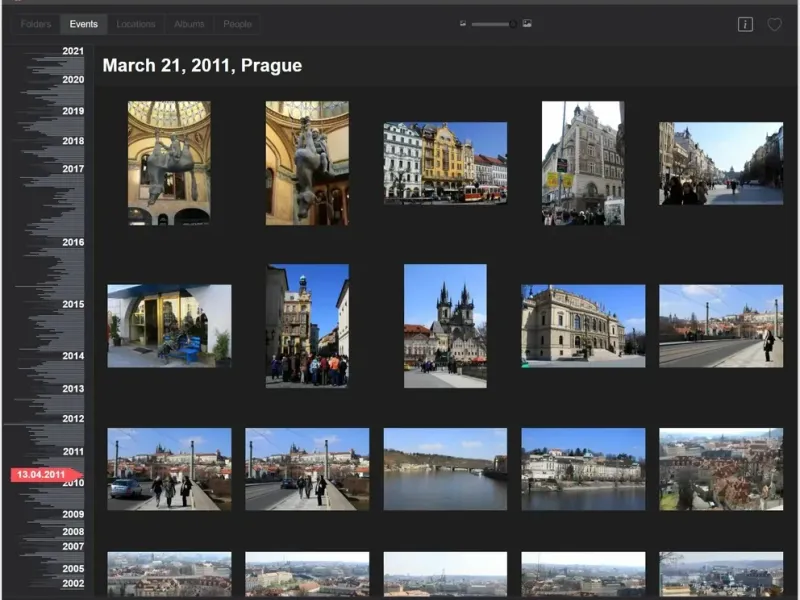This screenshot has width=800, height=600.
Task: Select year 2014 in the timeline
Action: (72, 355)
